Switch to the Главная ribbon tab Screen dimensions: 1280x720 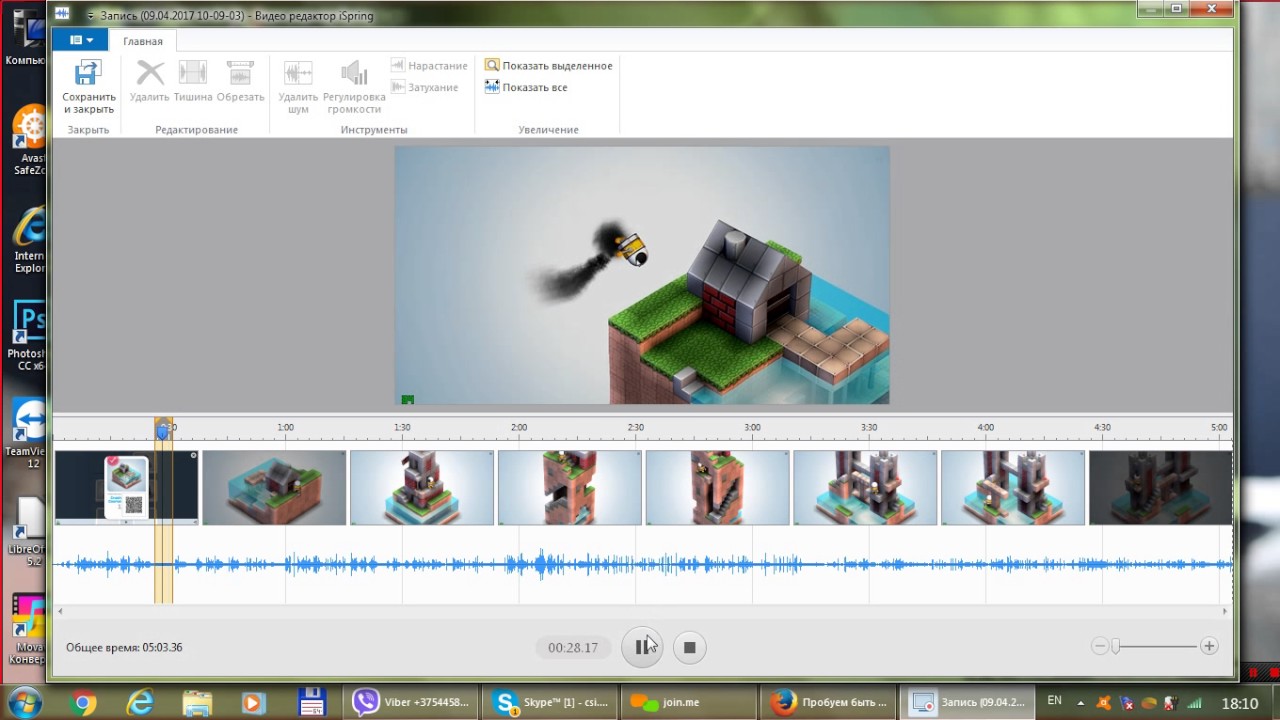coord(143,41)
